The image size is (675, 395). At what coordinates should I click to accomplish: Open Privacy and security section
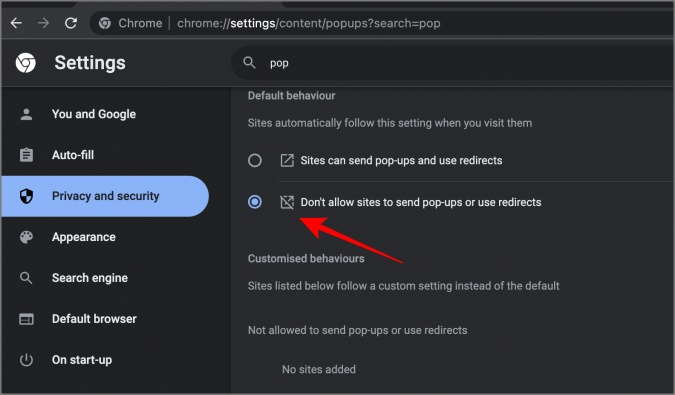coord(105,196)
